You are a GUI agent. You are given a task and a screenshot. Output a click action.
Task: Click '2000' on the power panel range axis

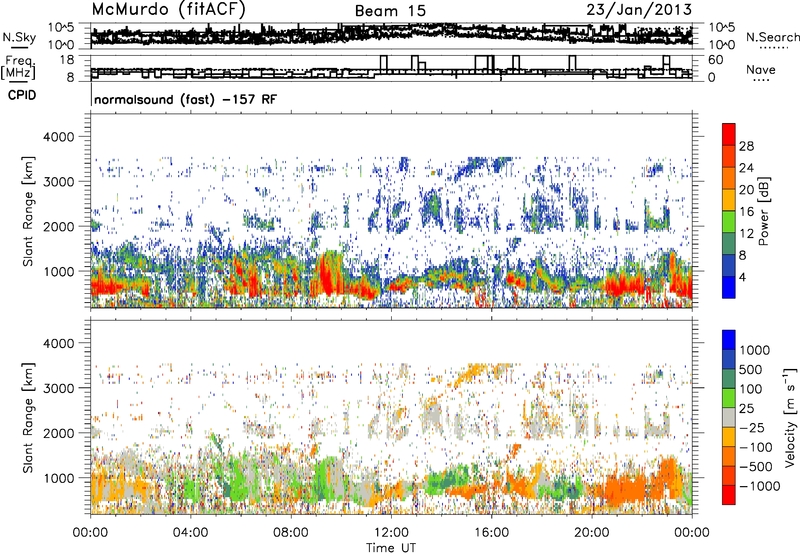58,226
